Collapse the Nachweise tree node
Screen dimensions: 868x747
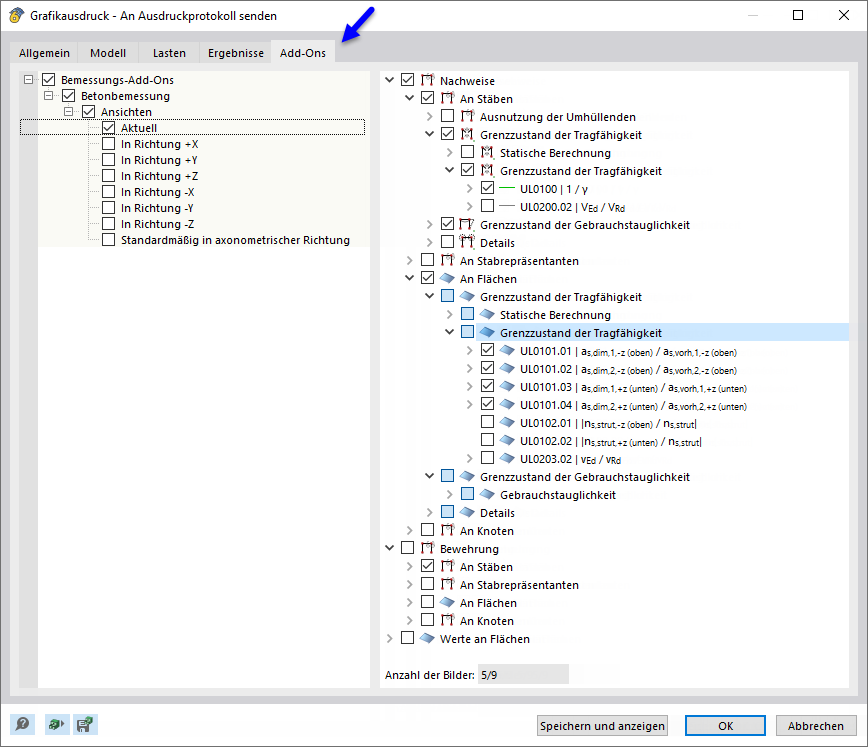point(390,80)
